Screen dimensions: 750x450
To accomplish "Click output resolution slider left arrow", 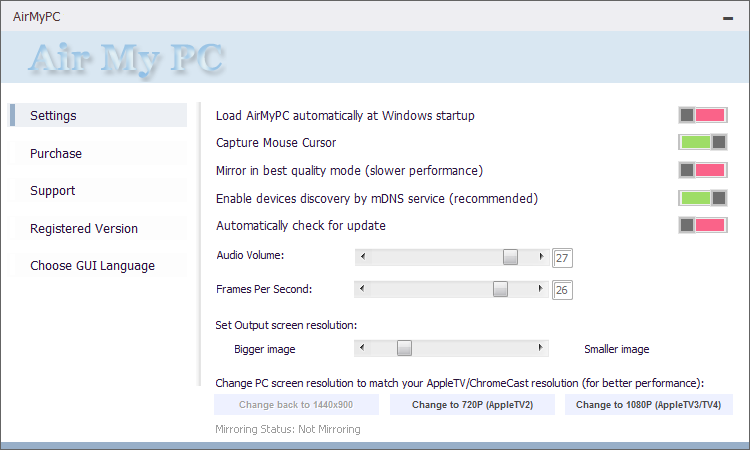I will (362, 348).
